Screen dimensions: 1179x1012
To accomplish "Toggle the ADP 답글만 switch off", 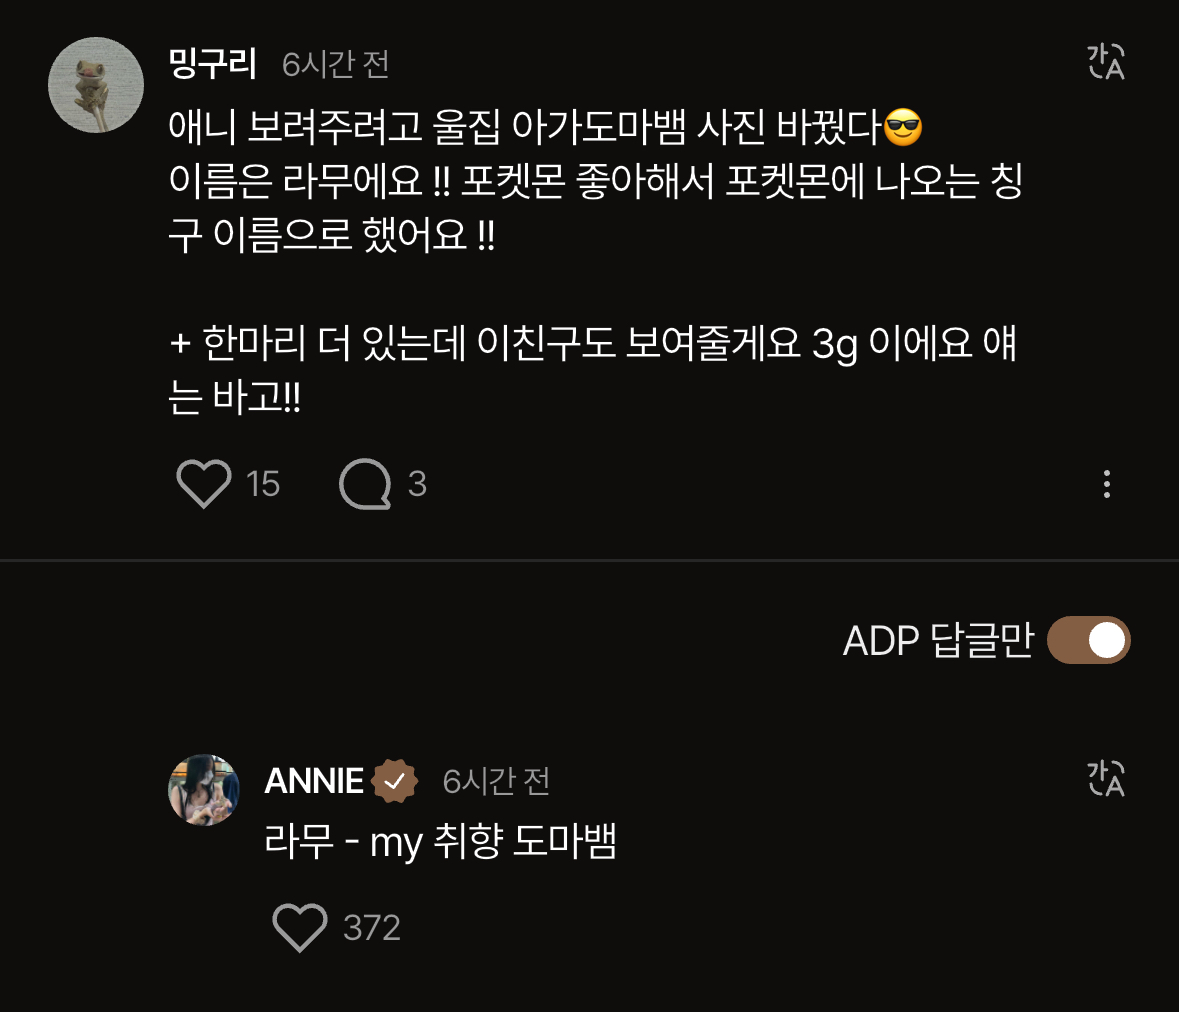I will point(1088,640).
